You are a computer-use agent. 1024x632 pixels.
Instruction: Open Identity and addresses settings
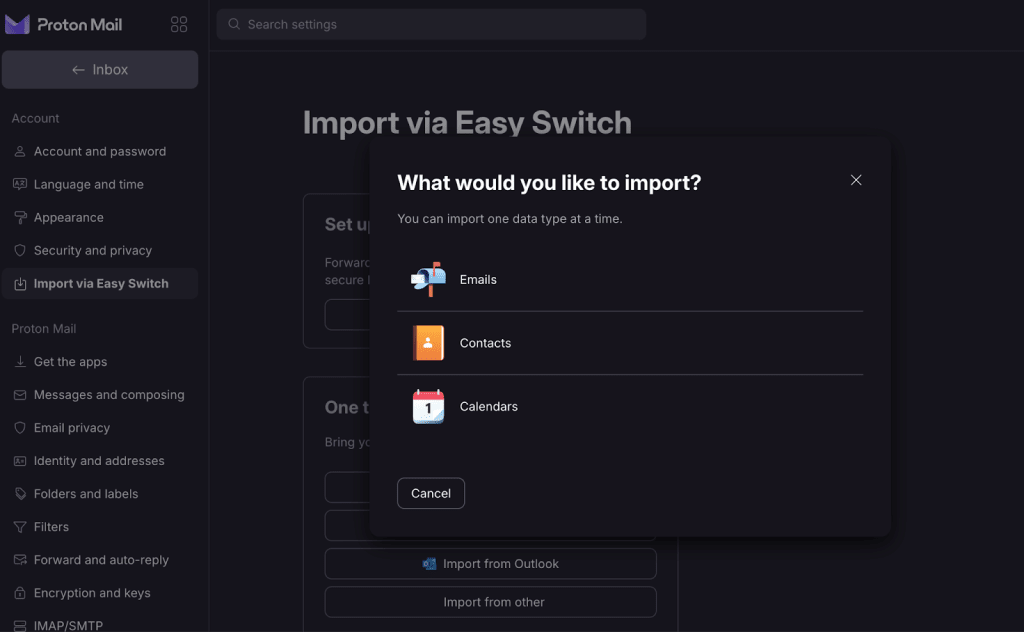(100, 461)
